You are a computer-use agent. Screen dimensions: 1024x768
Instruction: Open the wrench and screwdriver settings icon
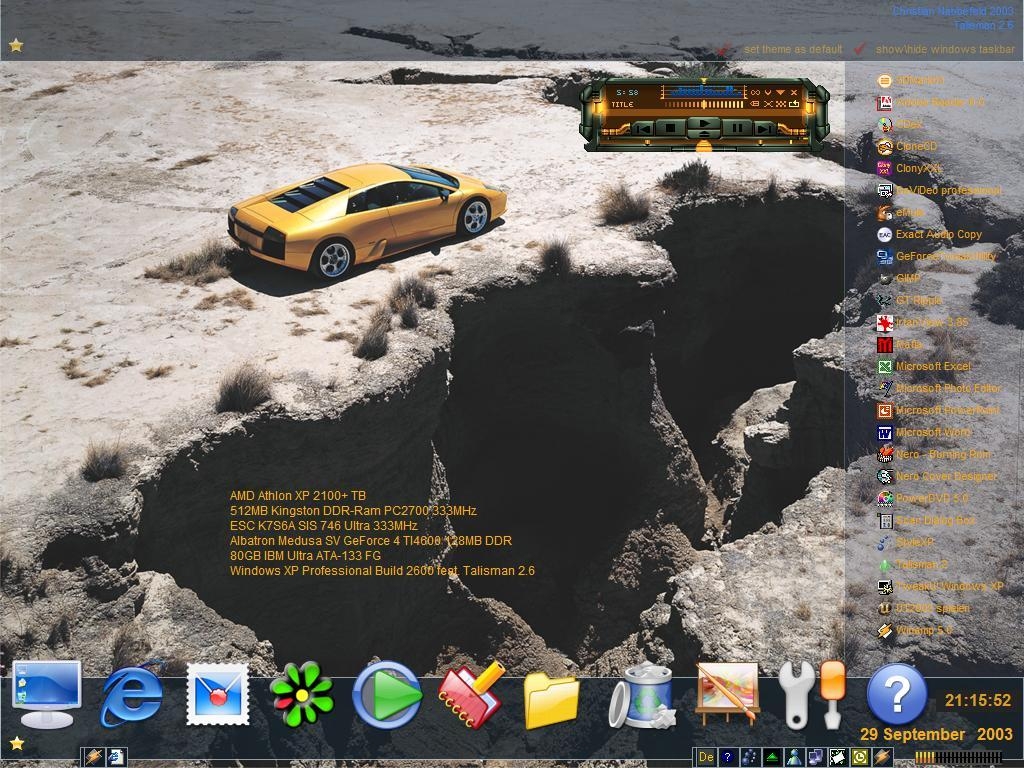point(812,694)
